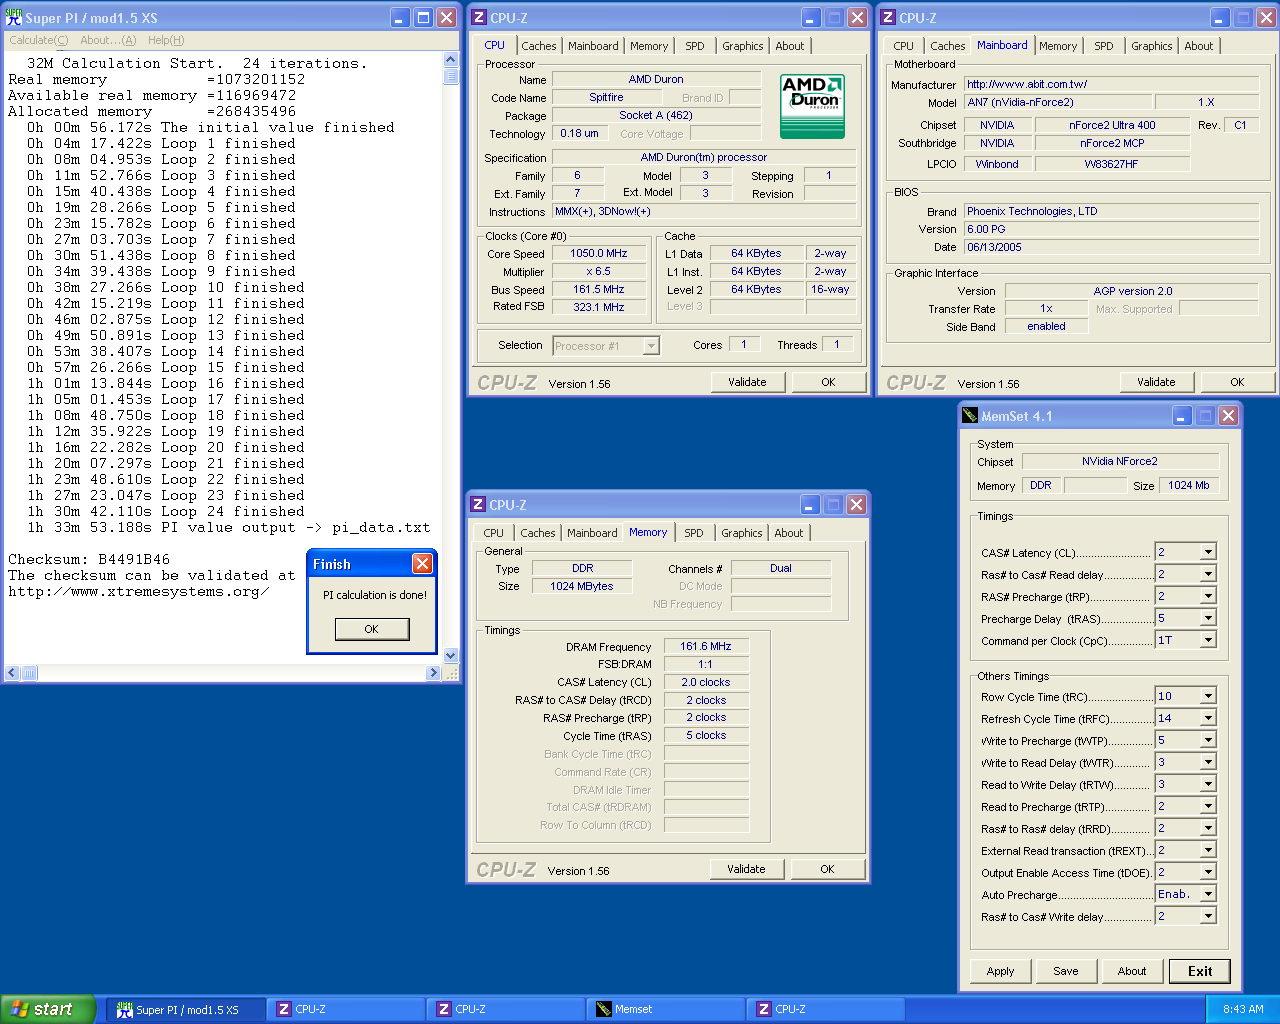Open the Precharge Delay (tRAS) dropdown
1280x1024 pixels.
coord(1208,618)
